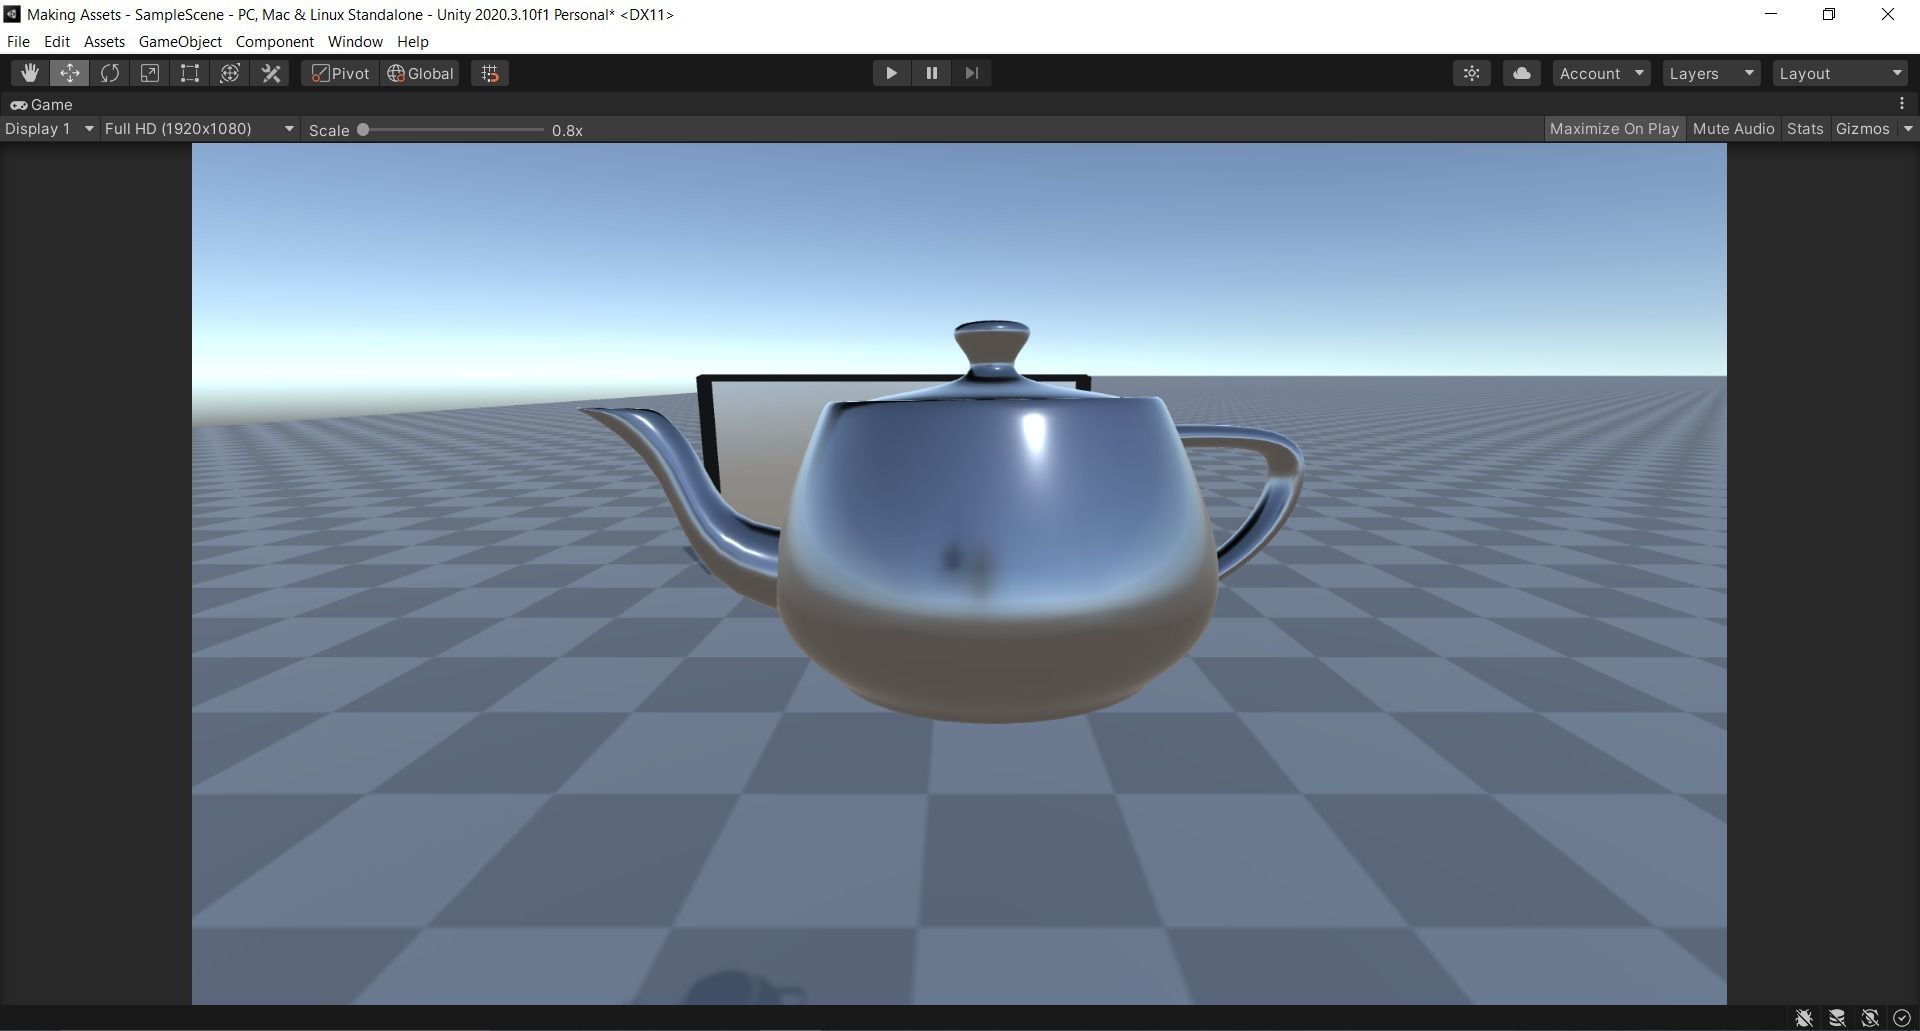1920x1031 pixels.
Task: Select the Game tab
Action: 41,104
